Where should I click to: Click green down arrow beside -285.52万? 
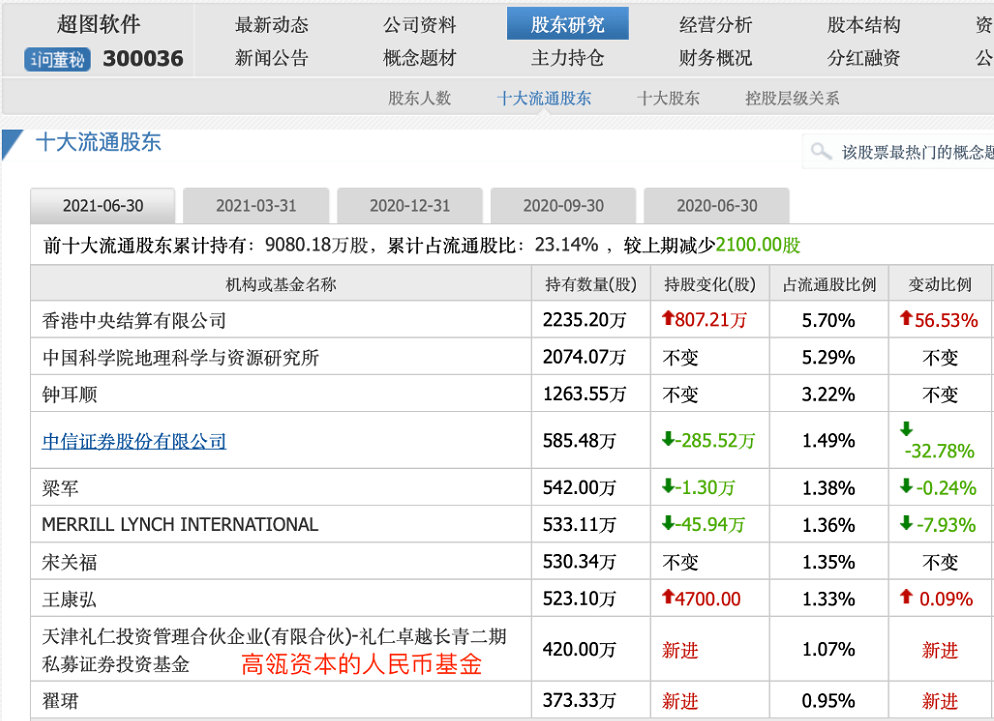coord(668,440)
